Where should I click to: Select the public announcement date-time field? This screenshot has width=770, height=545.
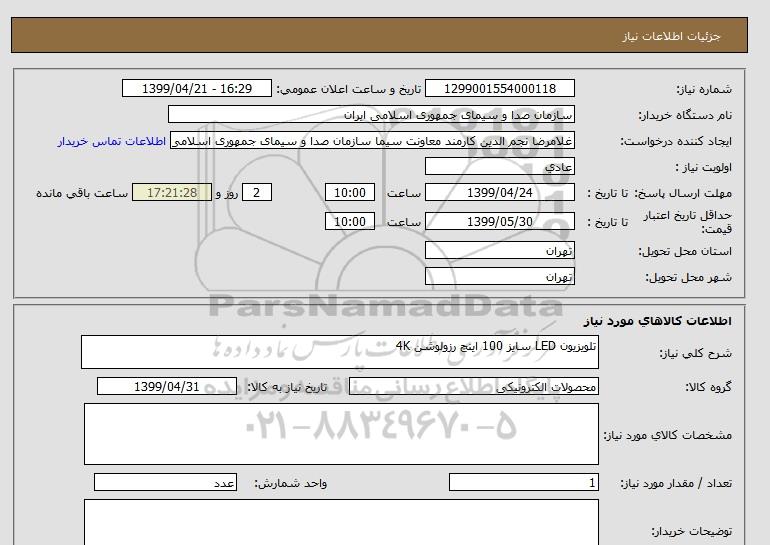coord(196,89)
